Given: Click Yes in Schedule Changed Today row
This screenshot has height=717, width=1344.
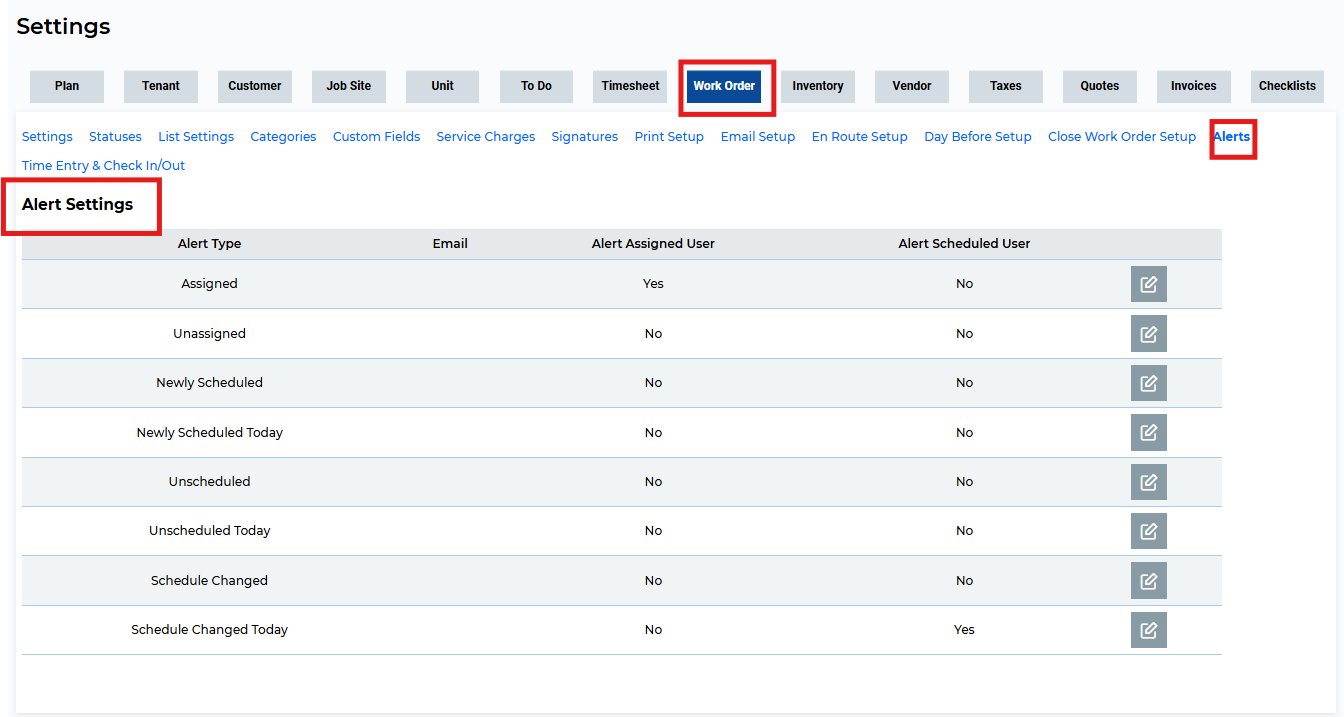Looking at the screenshot, I should [x=964, y=630].
